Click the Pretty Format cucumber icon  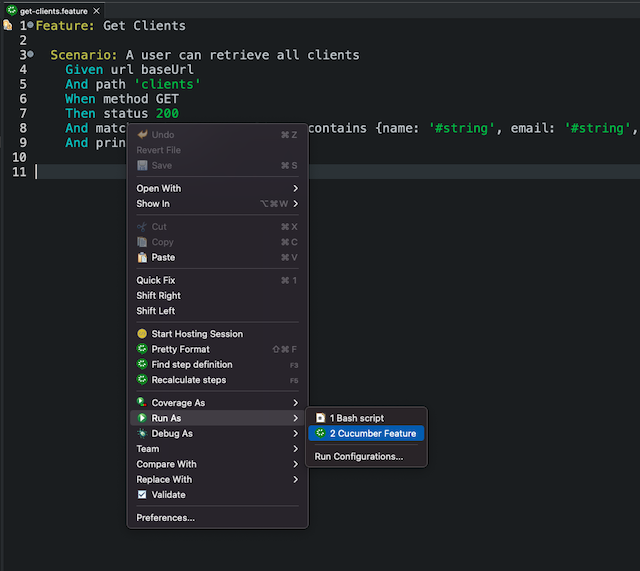[x=142, y=349]
